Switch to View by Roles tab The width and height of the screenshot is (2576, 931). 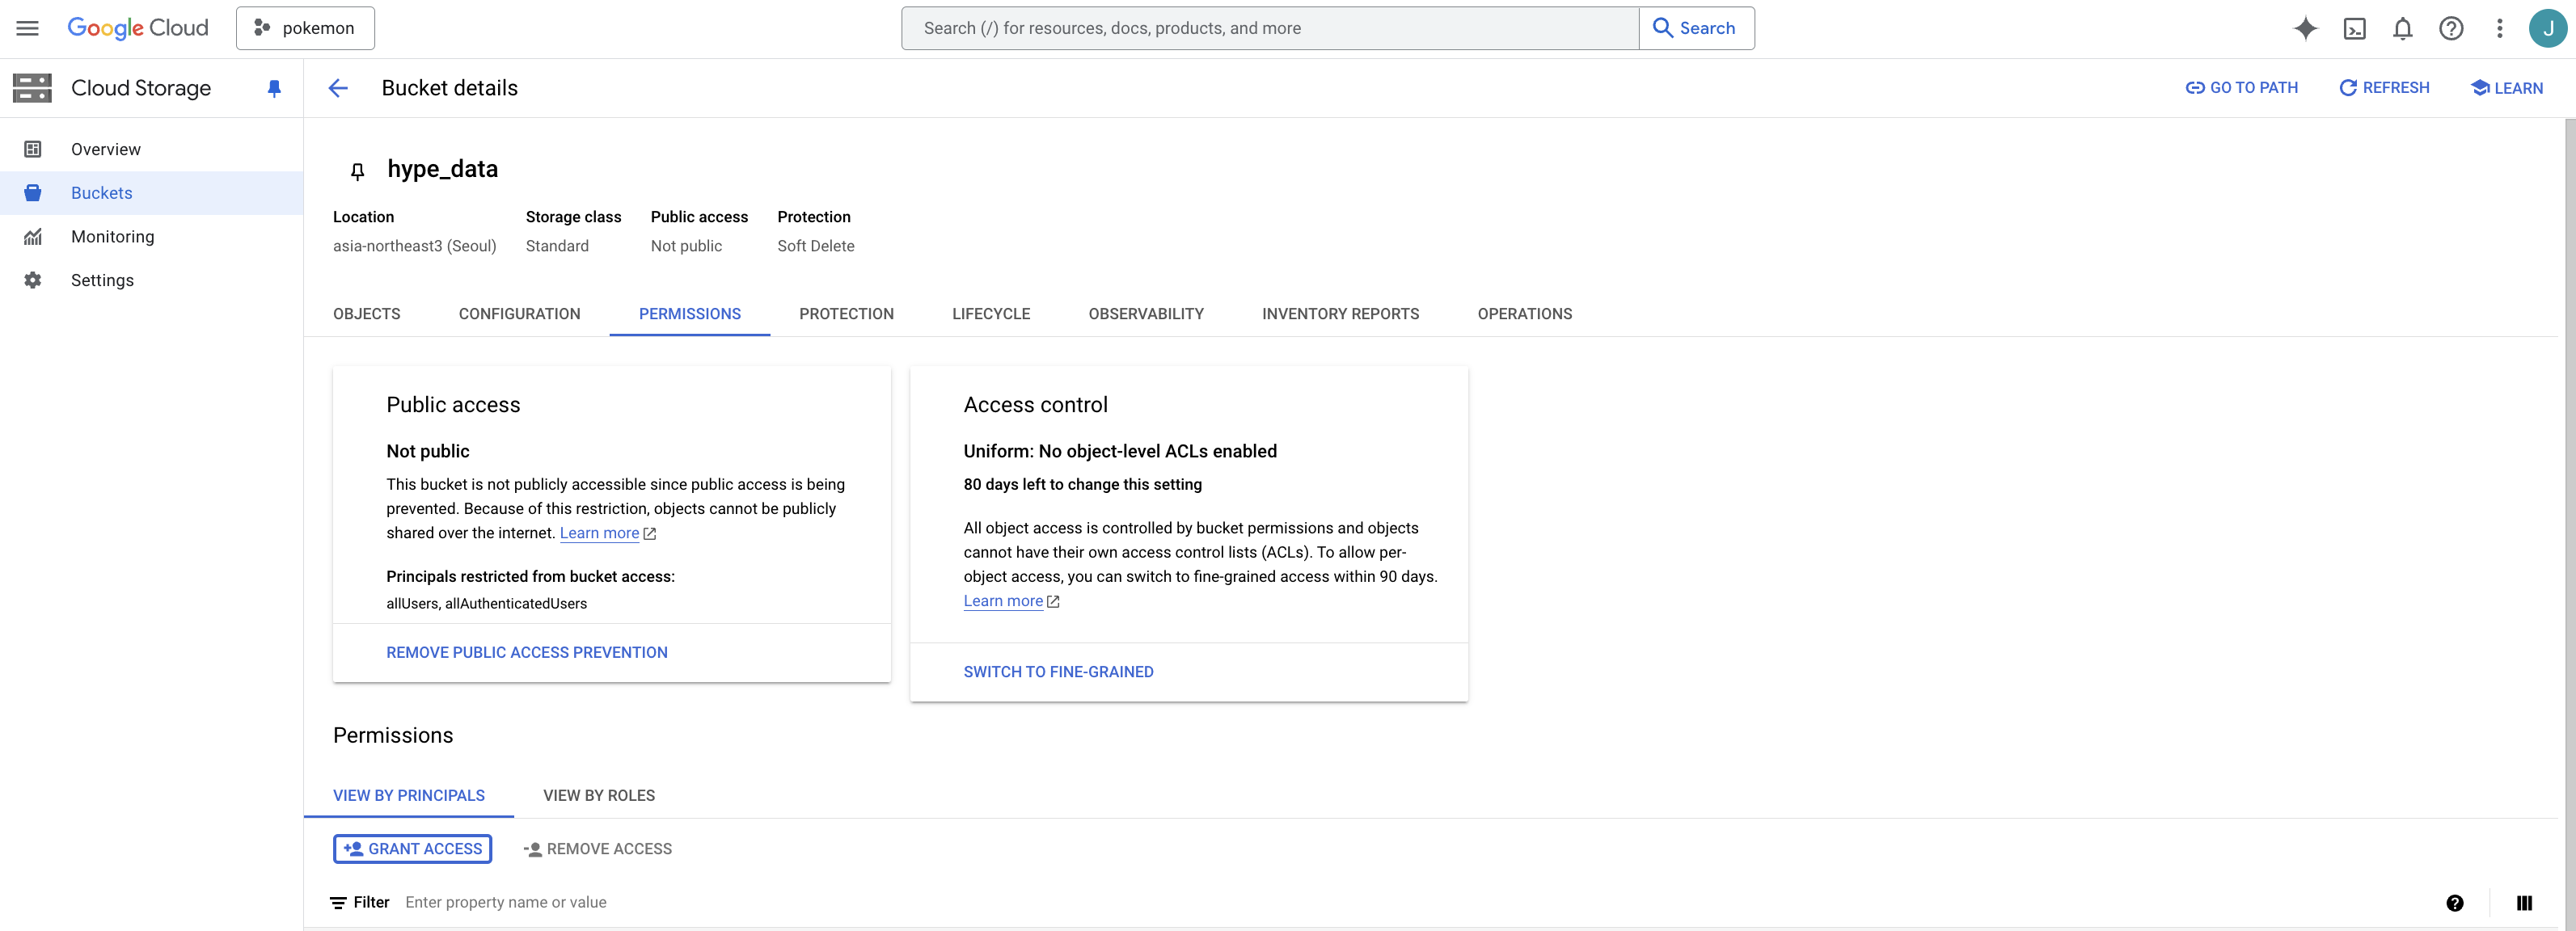tap(598, 796)
